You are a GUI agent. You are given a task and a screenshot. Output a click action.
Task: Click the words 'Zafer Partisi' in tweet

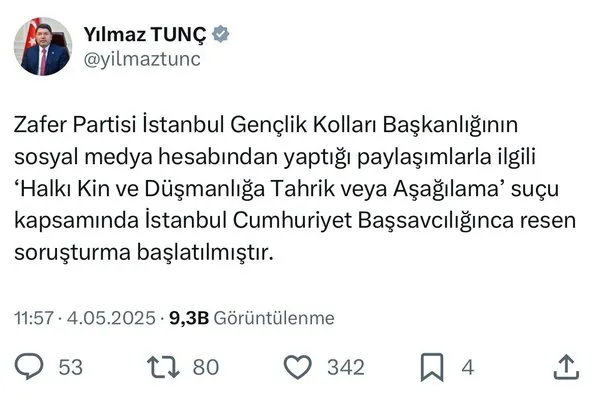(x=75, y=125)
